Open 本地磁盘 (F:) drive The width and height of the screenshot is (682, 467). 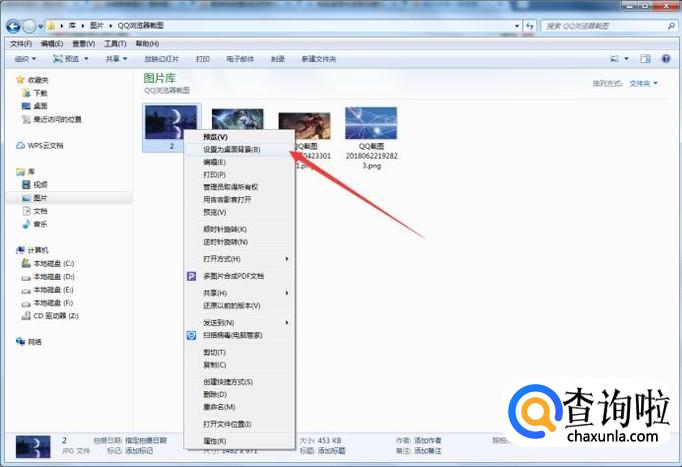point(48,303)
